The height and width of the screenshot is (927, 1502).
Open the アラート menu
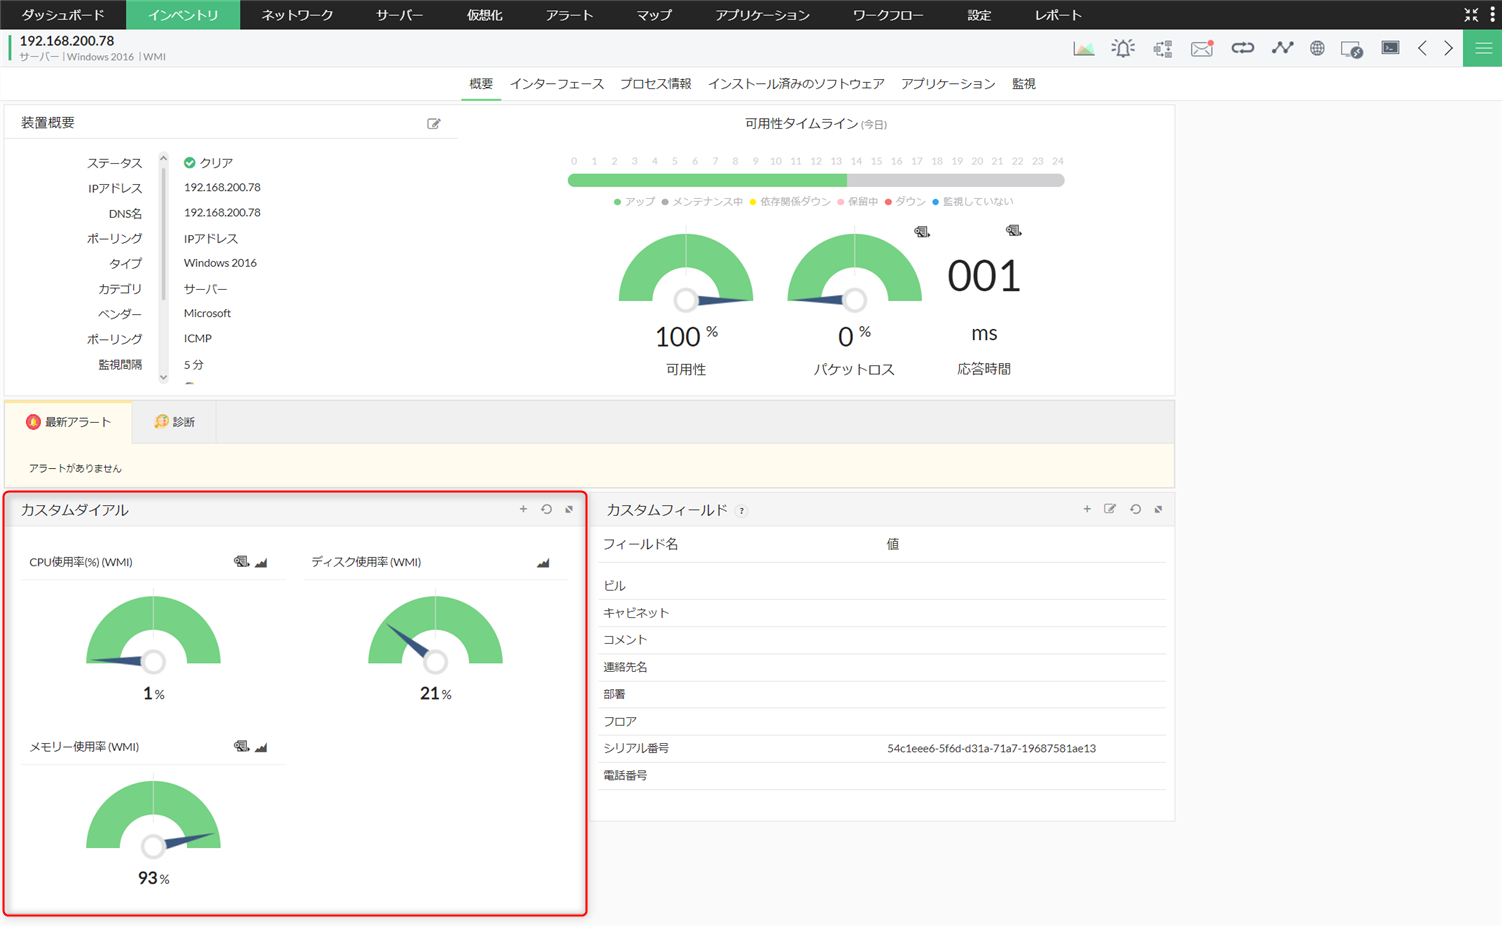(569, 15)
